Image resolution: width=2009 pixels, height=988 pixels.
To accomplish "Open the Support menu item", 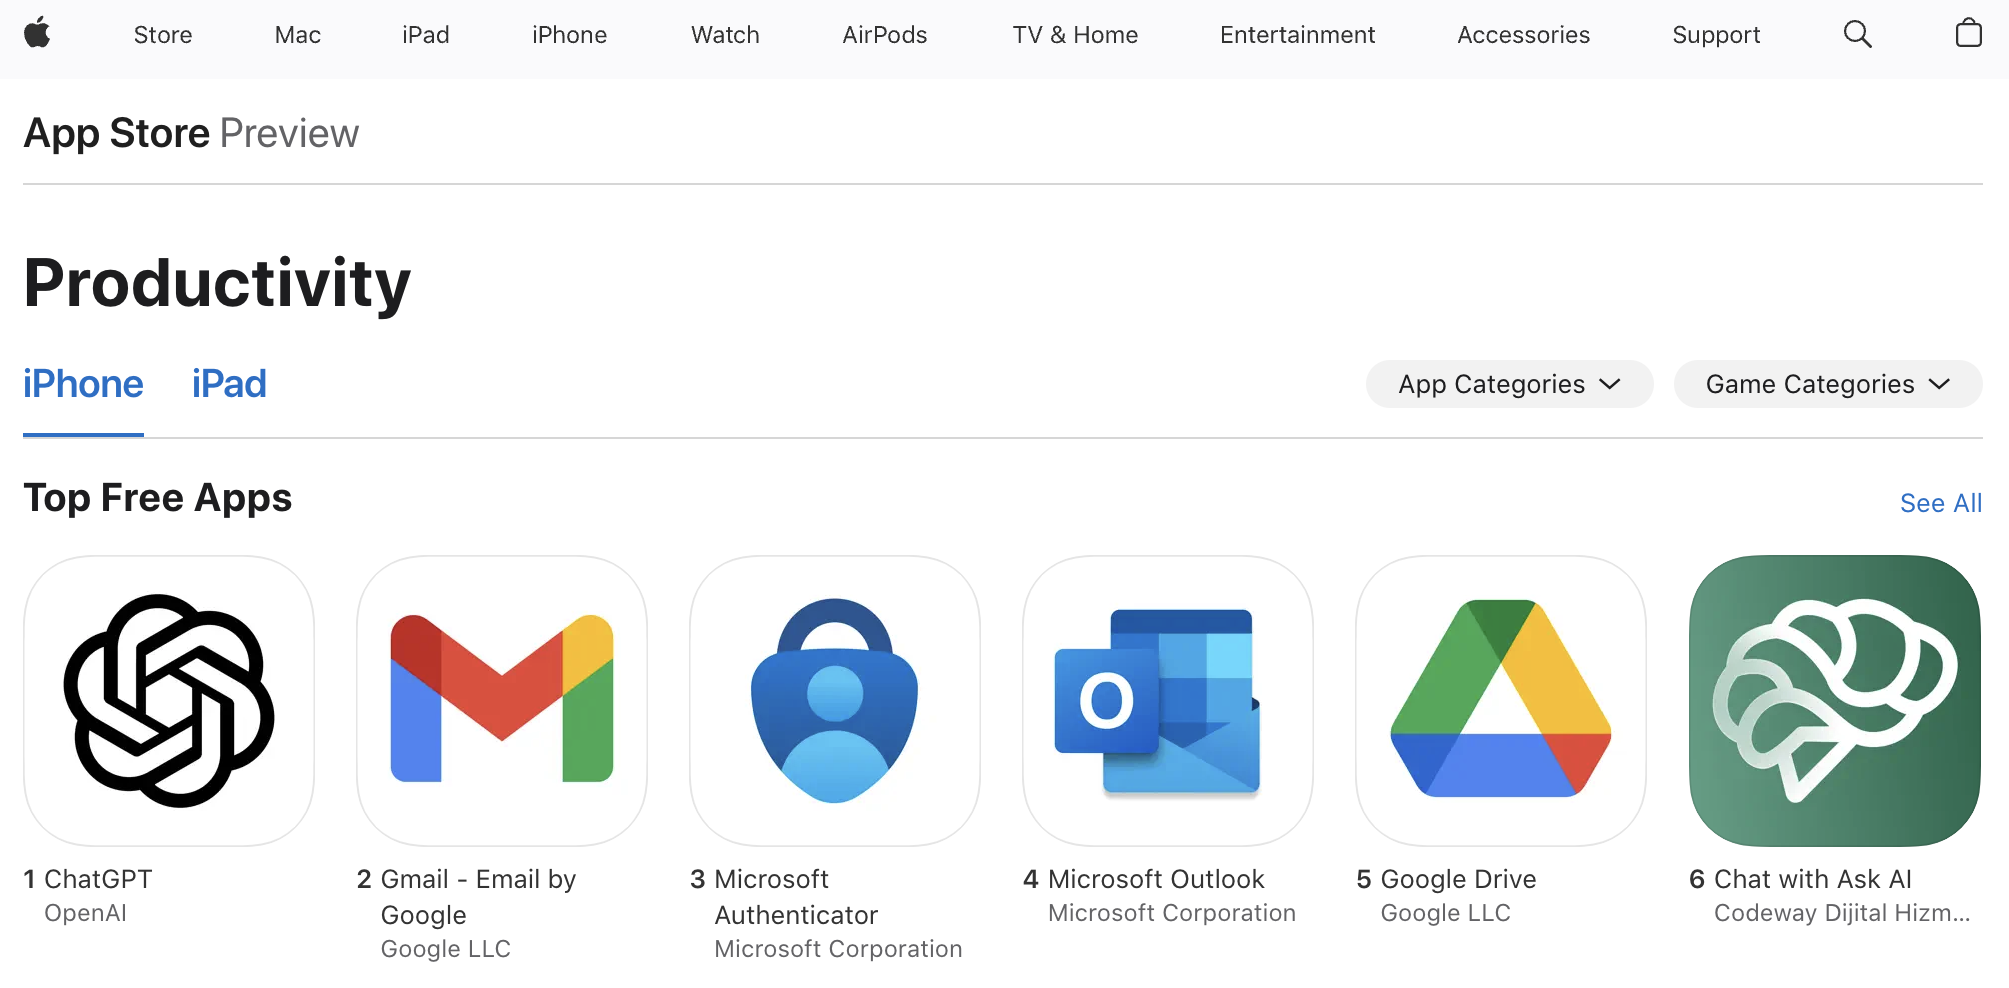I will point(1716,35).
